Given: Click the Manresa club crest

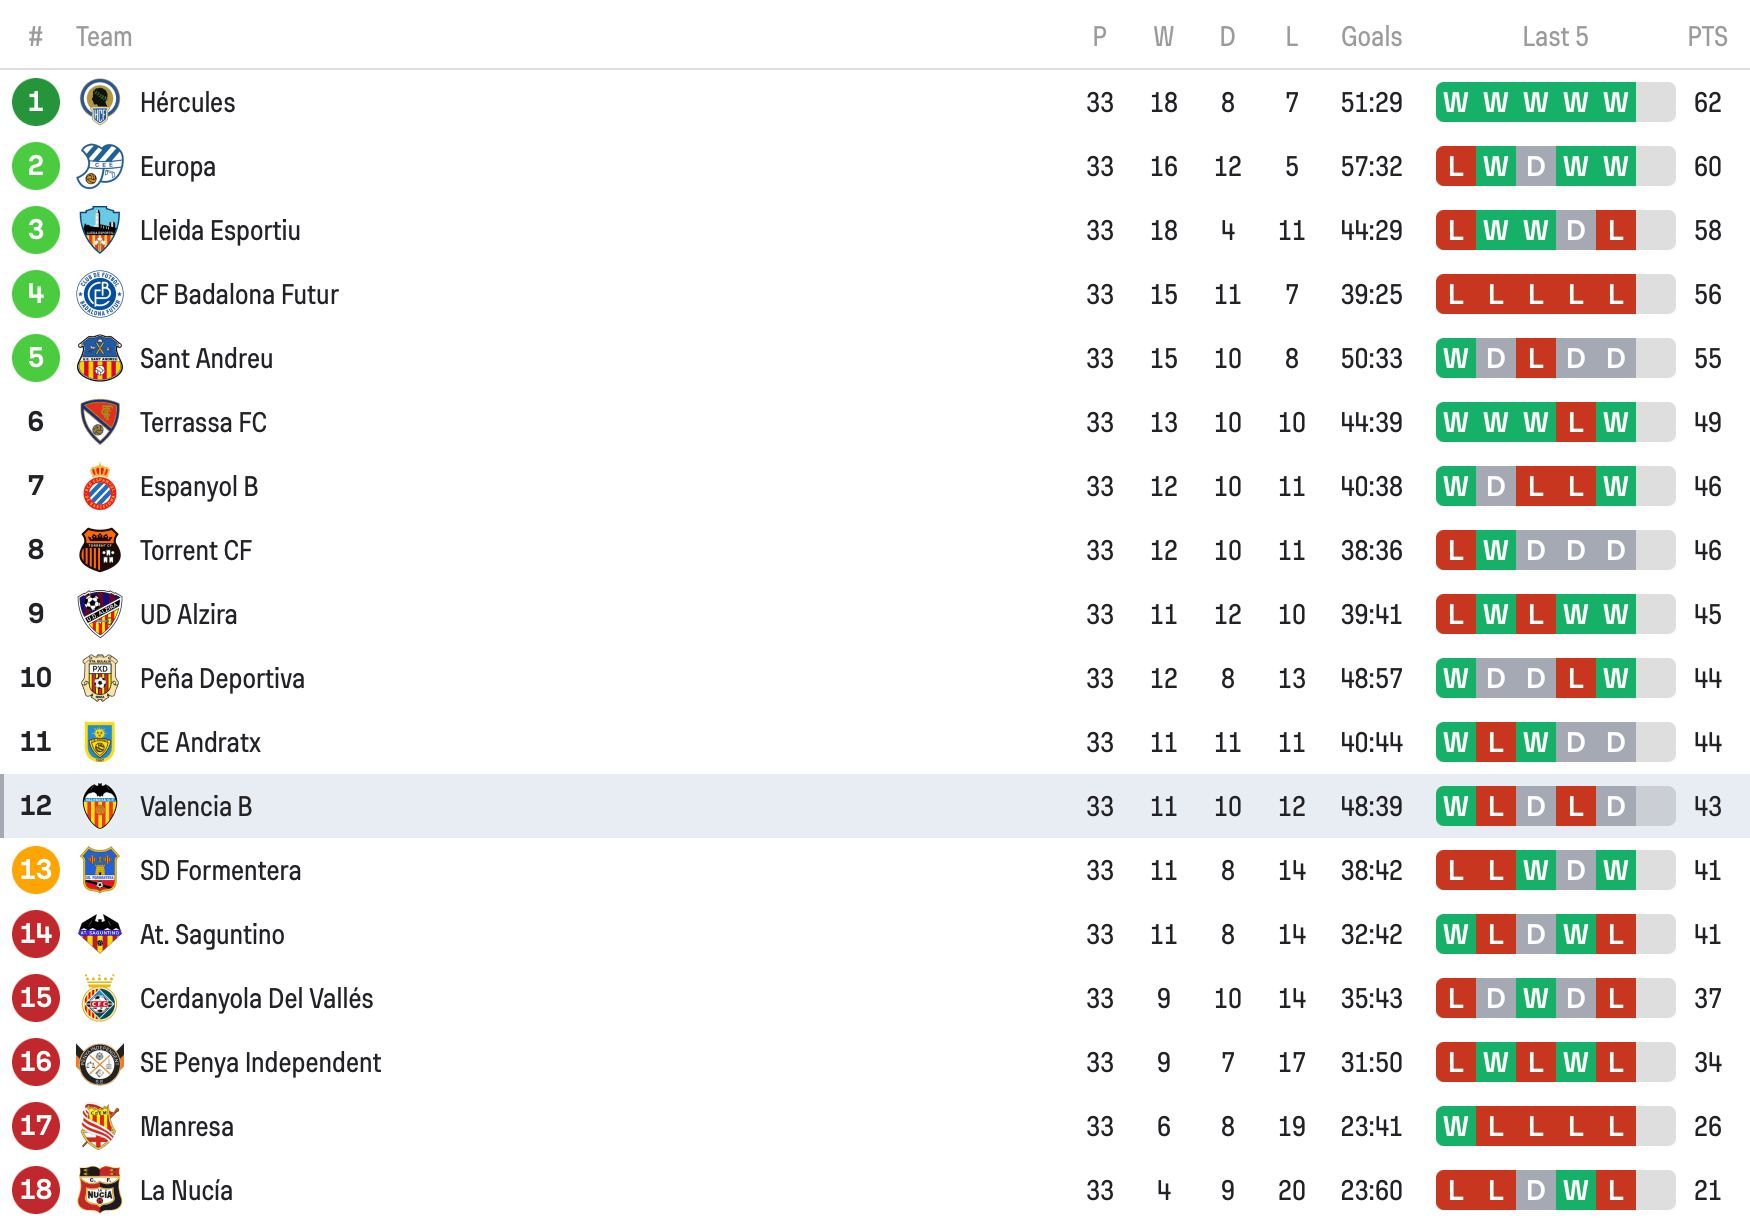Looking at the screenshot, I should tap(99, 1126).
